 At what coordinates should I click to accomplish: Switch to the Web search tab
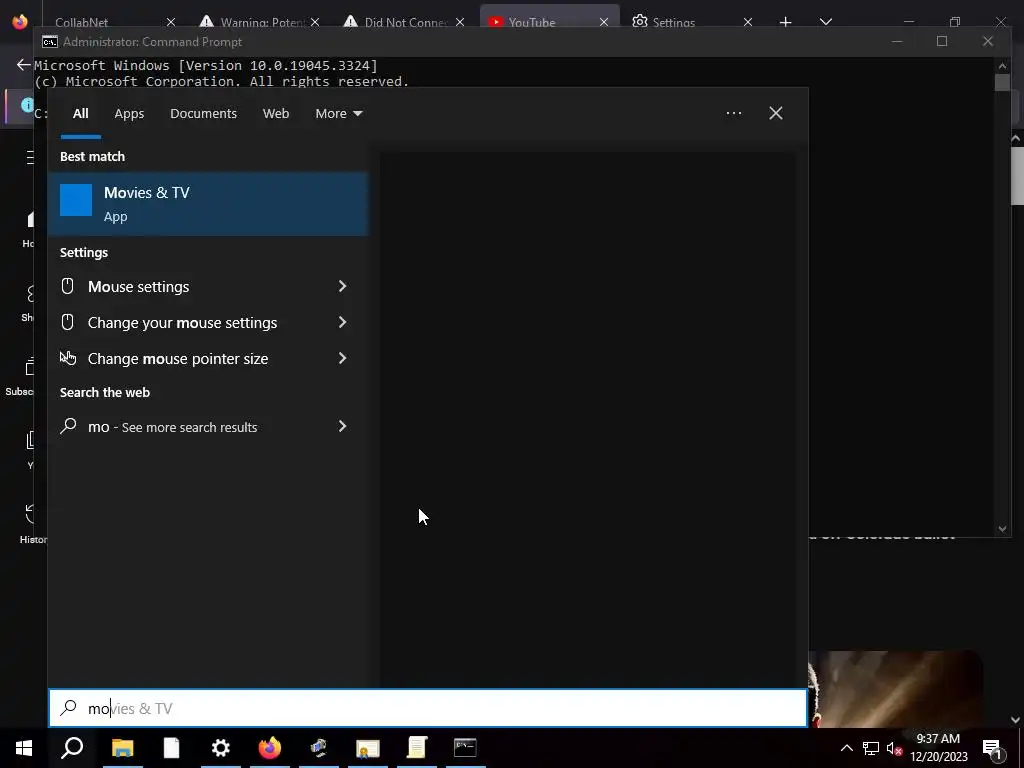coord(276,114)
